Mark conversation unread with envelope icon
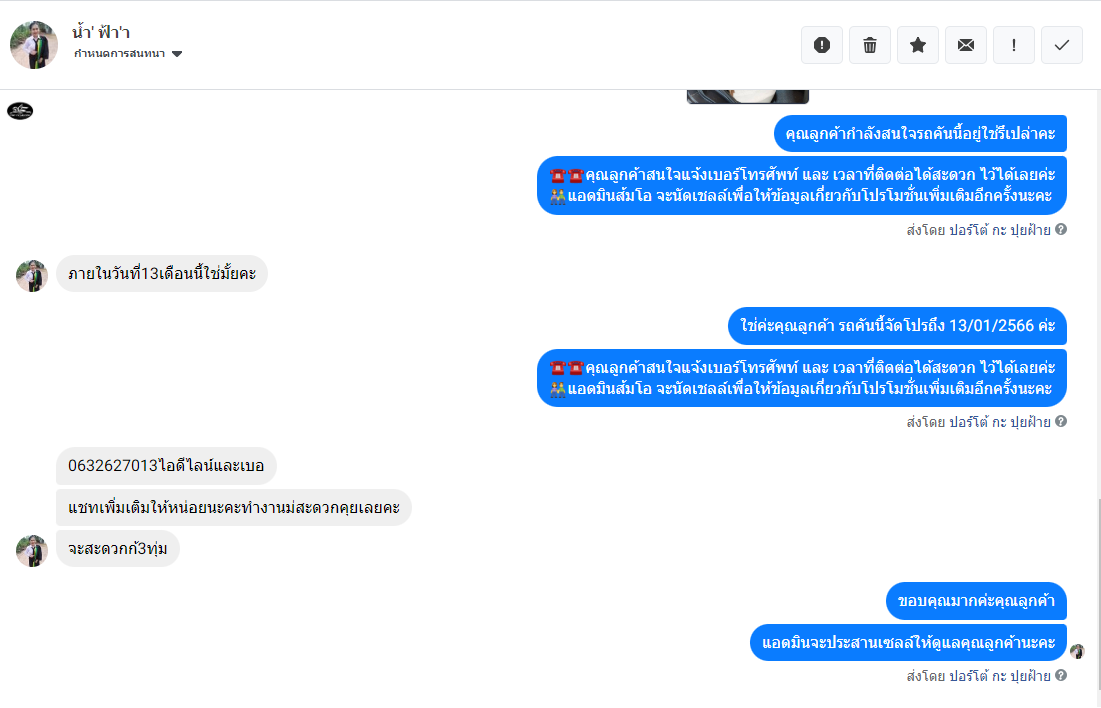The width and height of the screenshot is (1101, 708). pyautogui.click(x=965, y=45)
